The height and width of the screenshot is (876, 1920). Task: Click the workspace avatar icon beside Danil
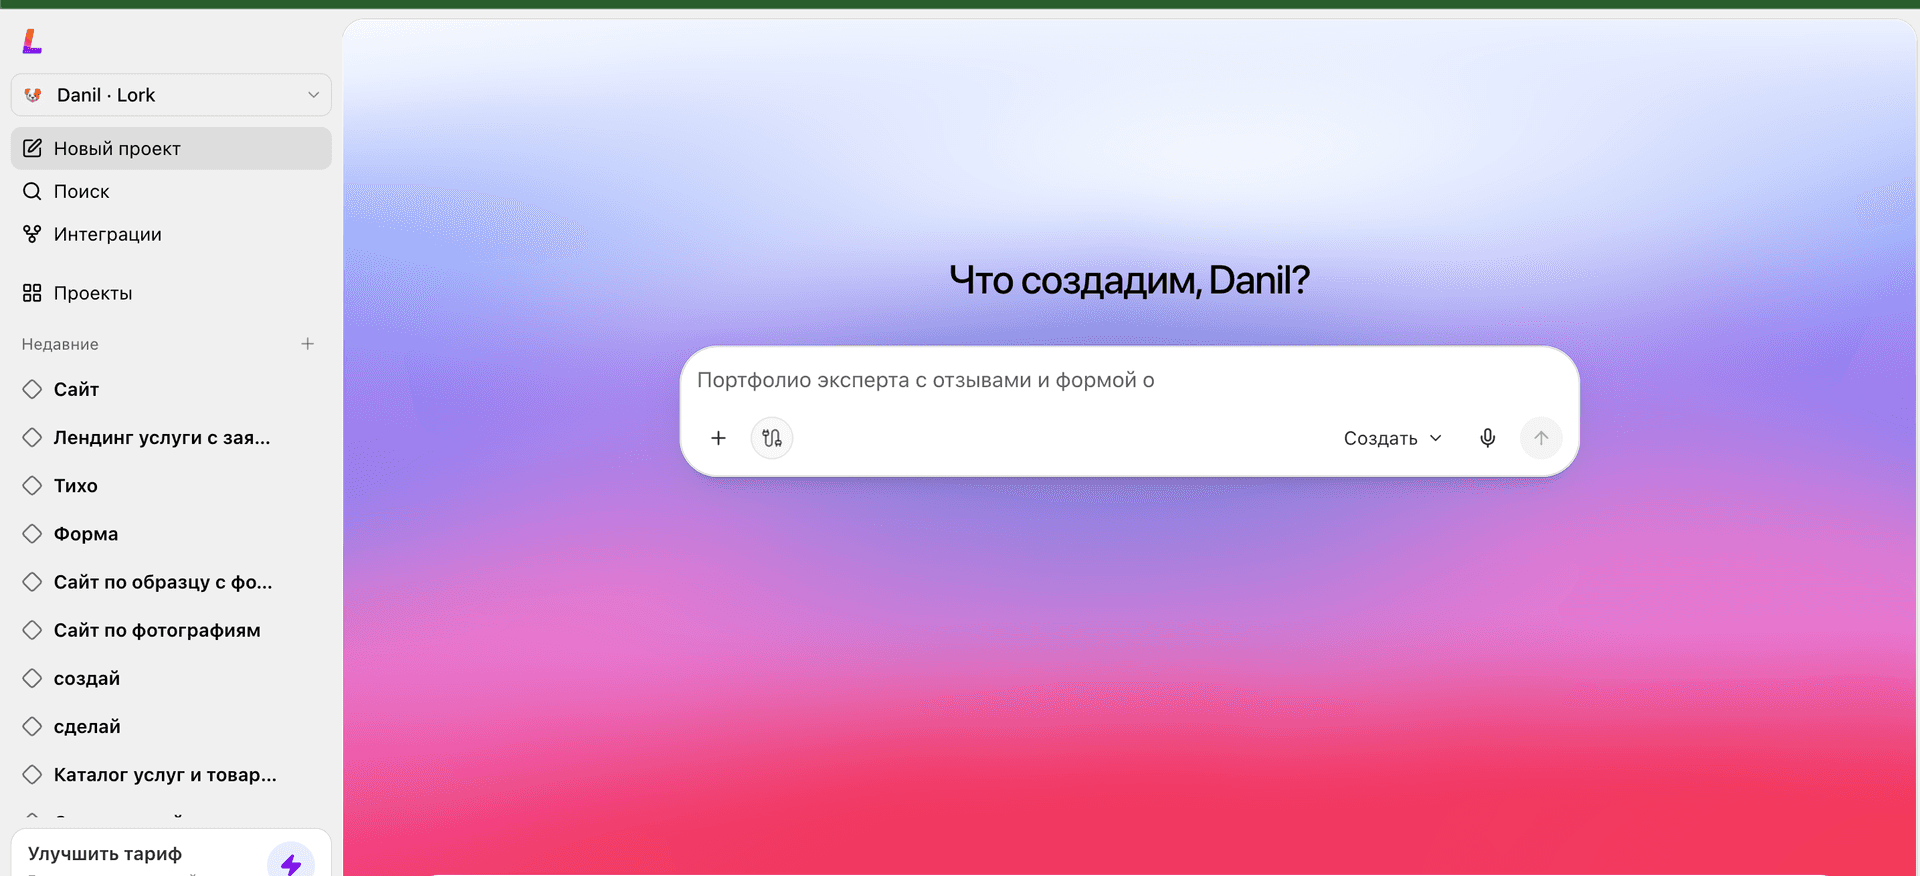click(x=33, y=95)
